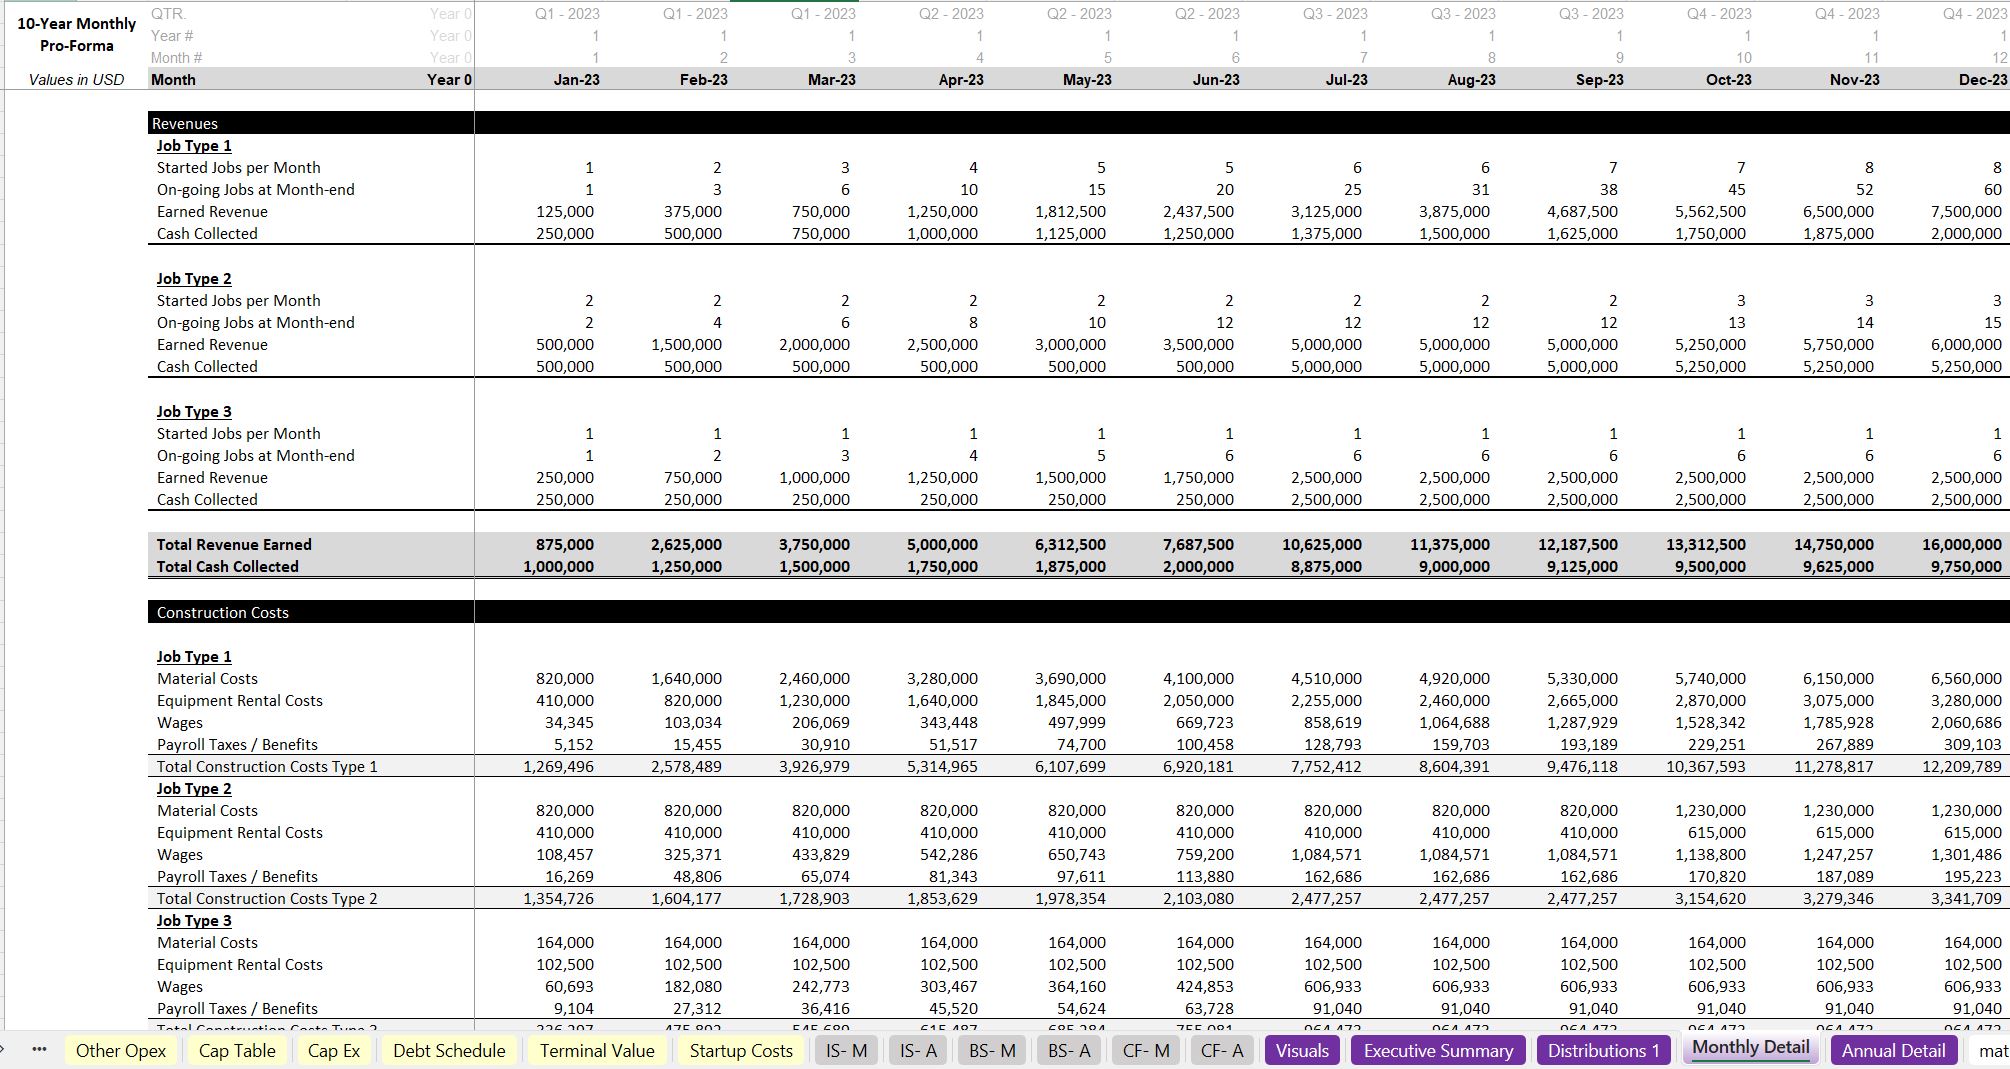Click the Job Type 2 revenue heading
This screenshot has height=1069, width=2010.
pos(194,278)
